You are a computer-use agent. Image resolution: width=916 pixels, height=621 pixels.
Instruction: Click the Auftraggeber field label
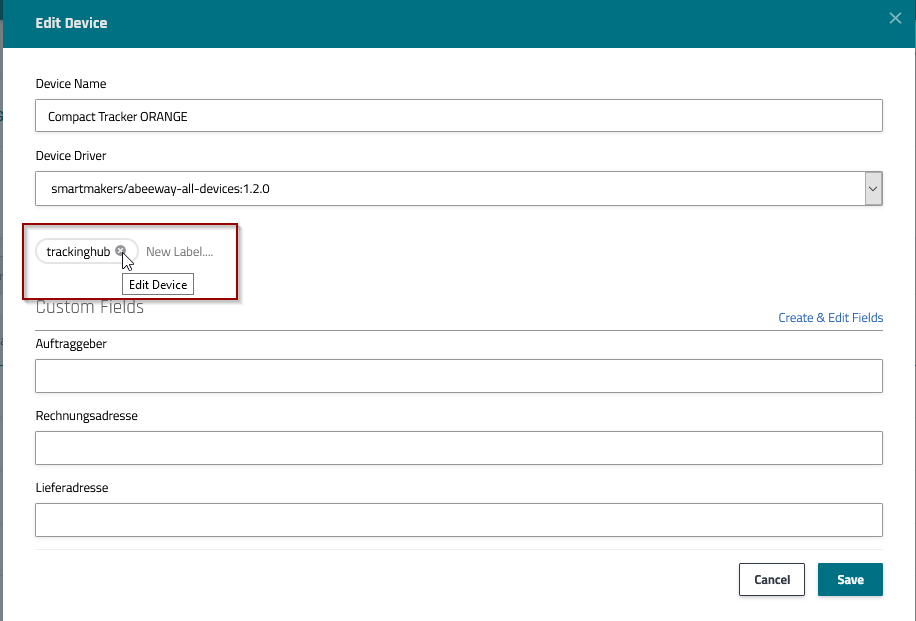tap(71, 344)
